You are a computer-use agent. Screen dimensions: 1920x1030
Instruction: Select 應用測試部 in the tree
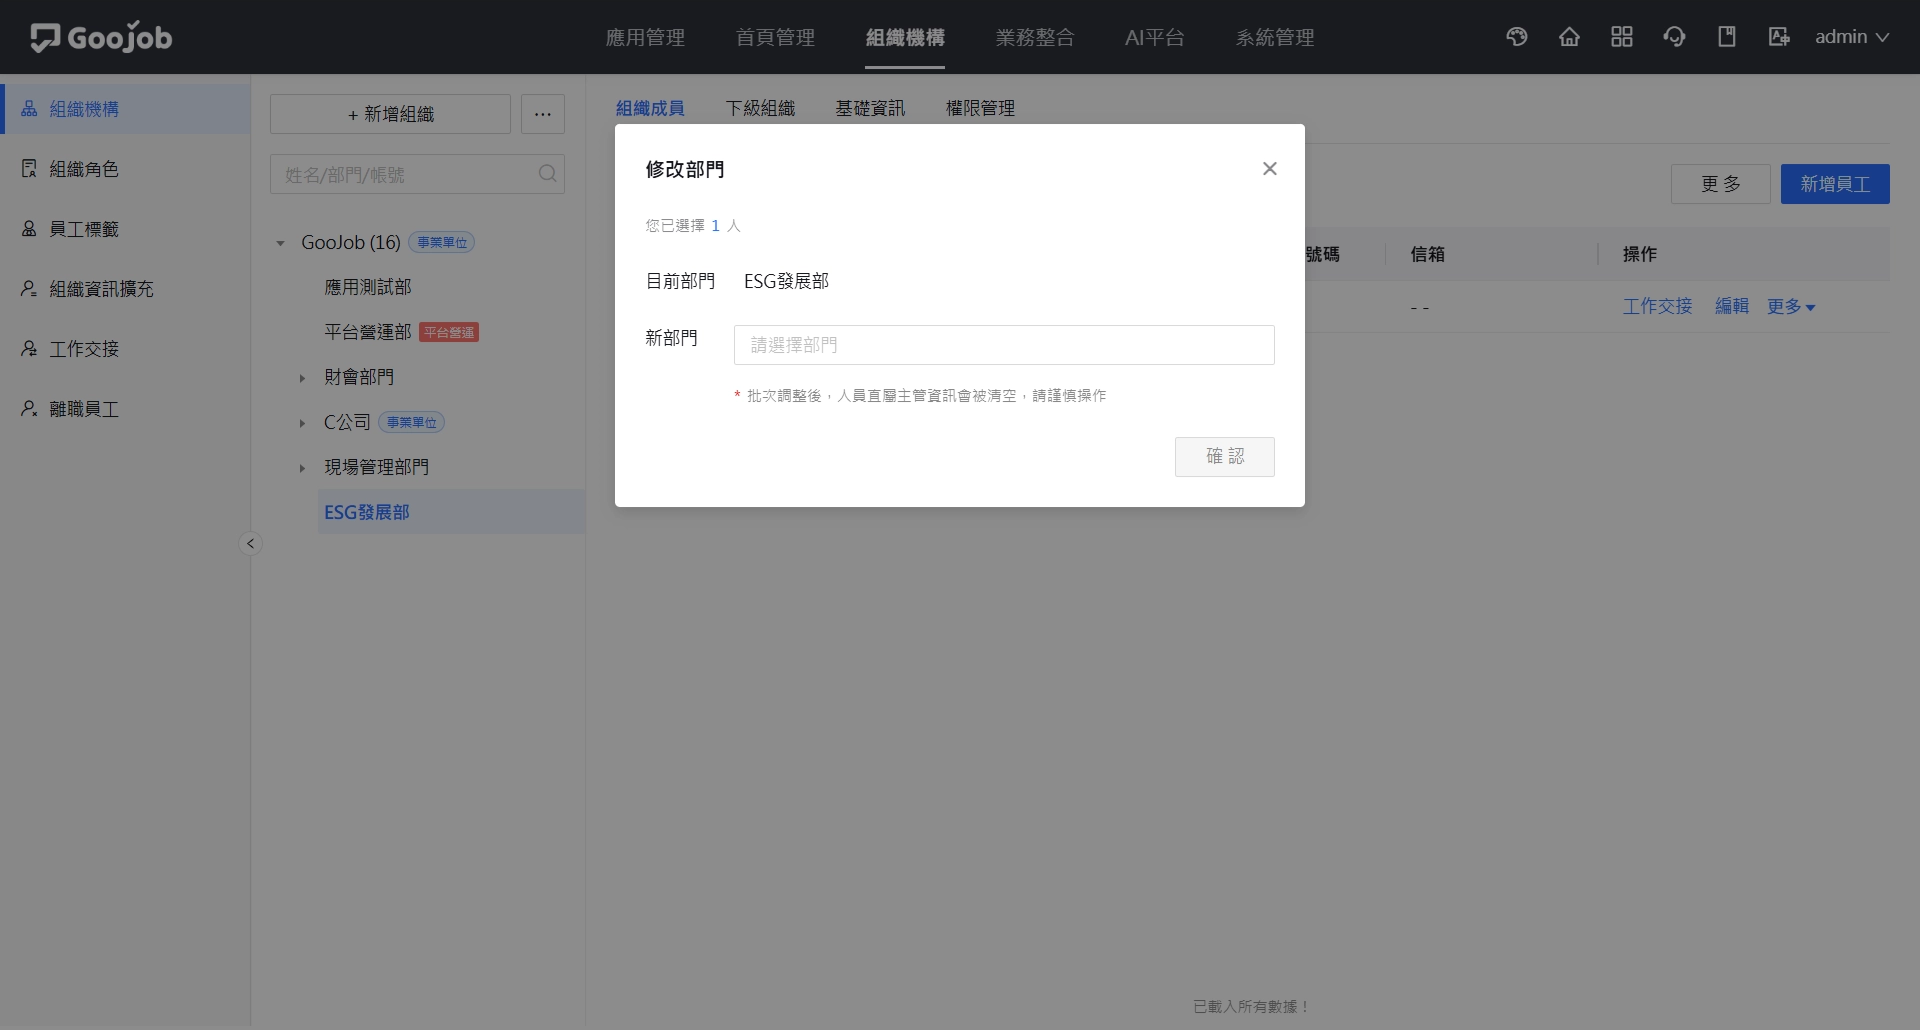click(x=368, y=287)
